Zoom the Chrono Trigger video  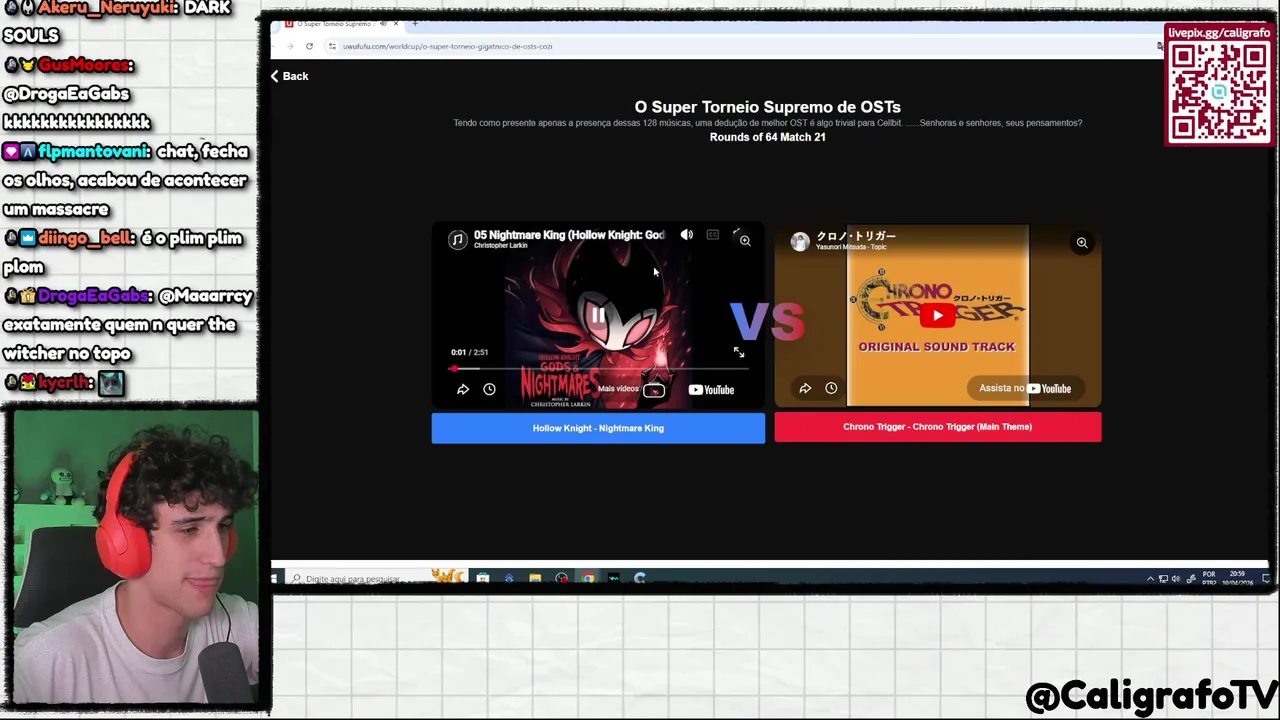[1081, 243]
